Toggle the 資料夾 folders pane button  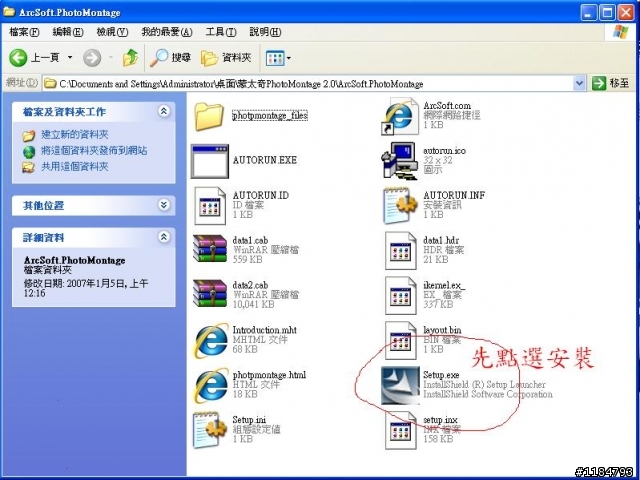pyautogui.click(x=226, y=58)
